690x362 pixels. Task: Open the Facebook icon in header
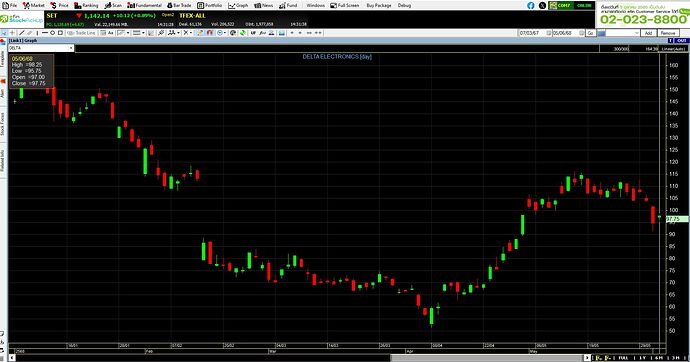coord(531,5)
